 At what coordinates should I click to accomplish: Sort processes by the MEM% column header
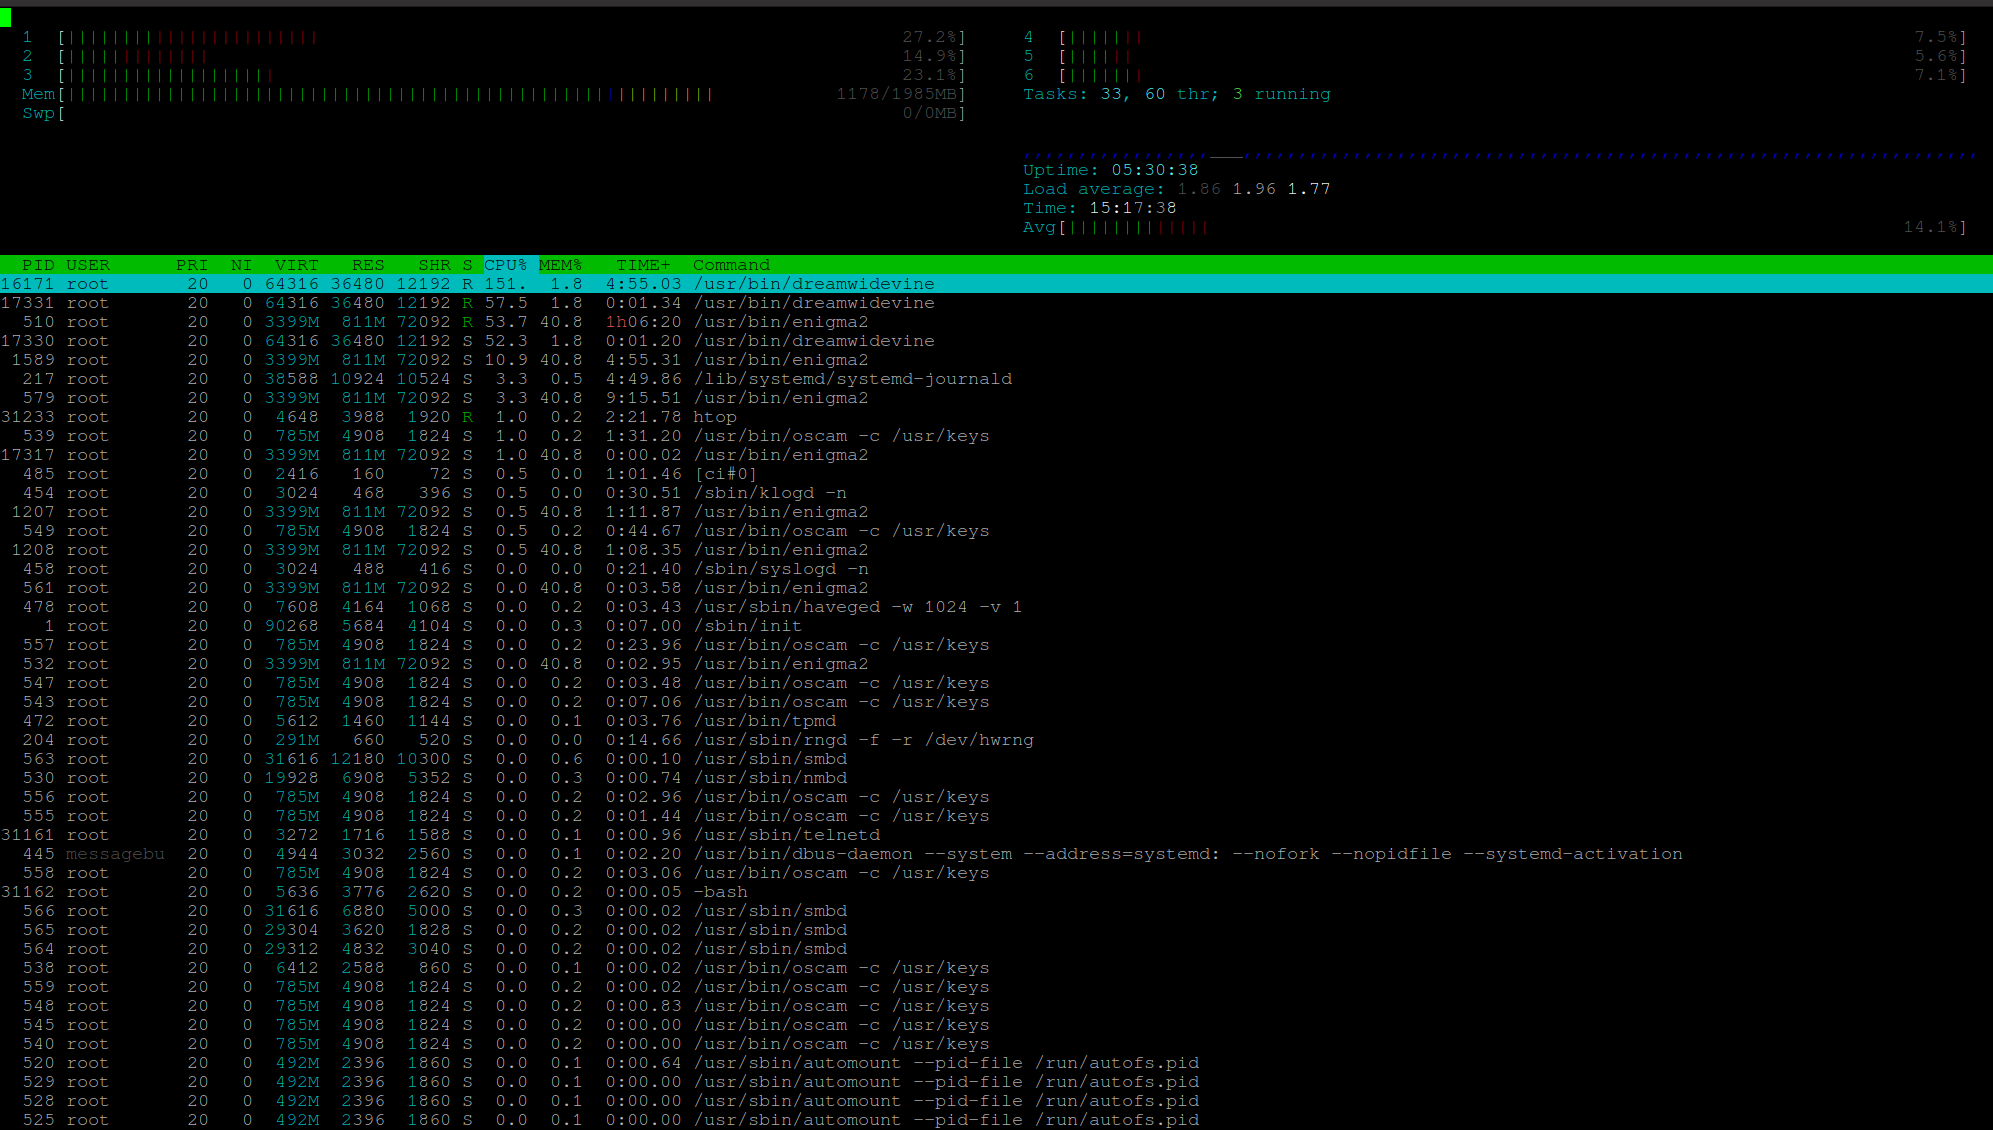coord(560,265)
